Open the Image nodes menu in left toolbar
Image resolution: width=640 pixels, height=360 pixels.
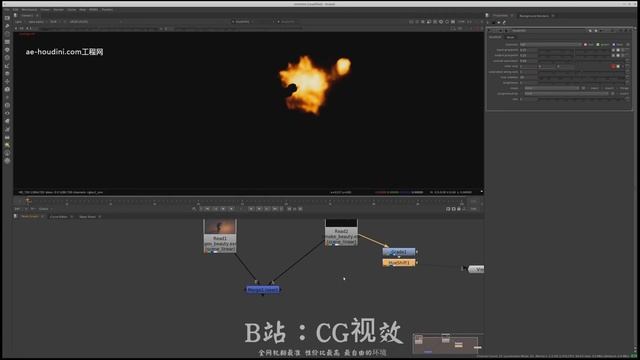point(7,18)
